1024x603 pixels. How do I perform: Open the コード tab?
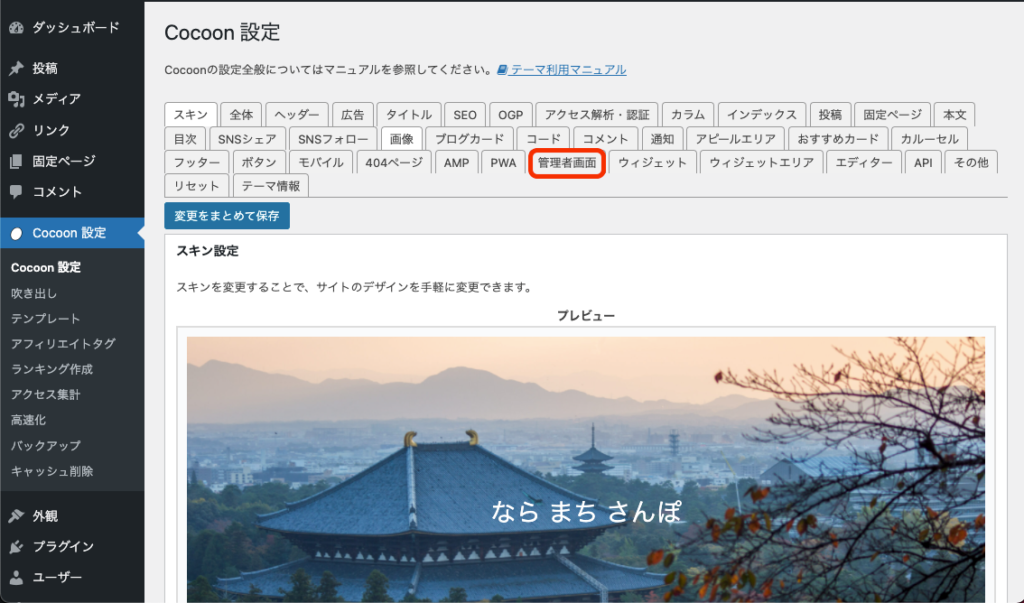[543, 139]
